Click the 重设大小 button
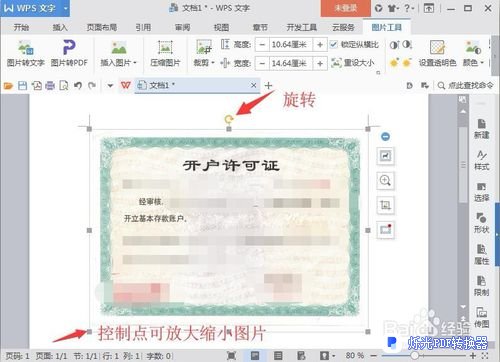This screenshot has width=500, height=362. [353, 63]
